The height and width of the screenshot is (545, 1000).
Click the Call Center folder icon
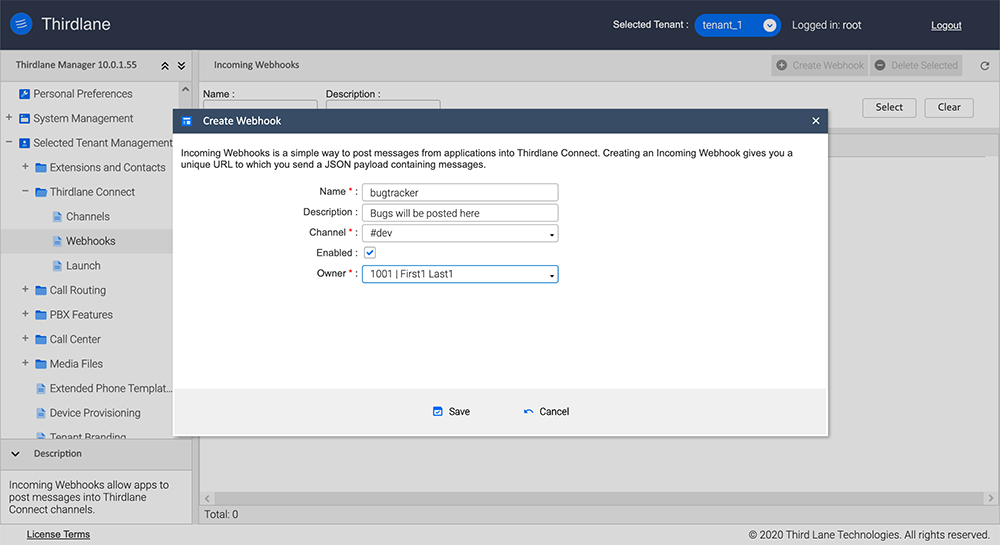pyautogui.click(x=41, y=340)
